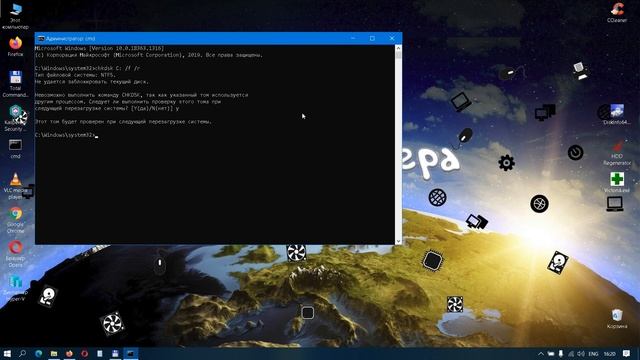The image size is (640, 360).
Task: Open the volume control in system tray
Action: (580, 353)
